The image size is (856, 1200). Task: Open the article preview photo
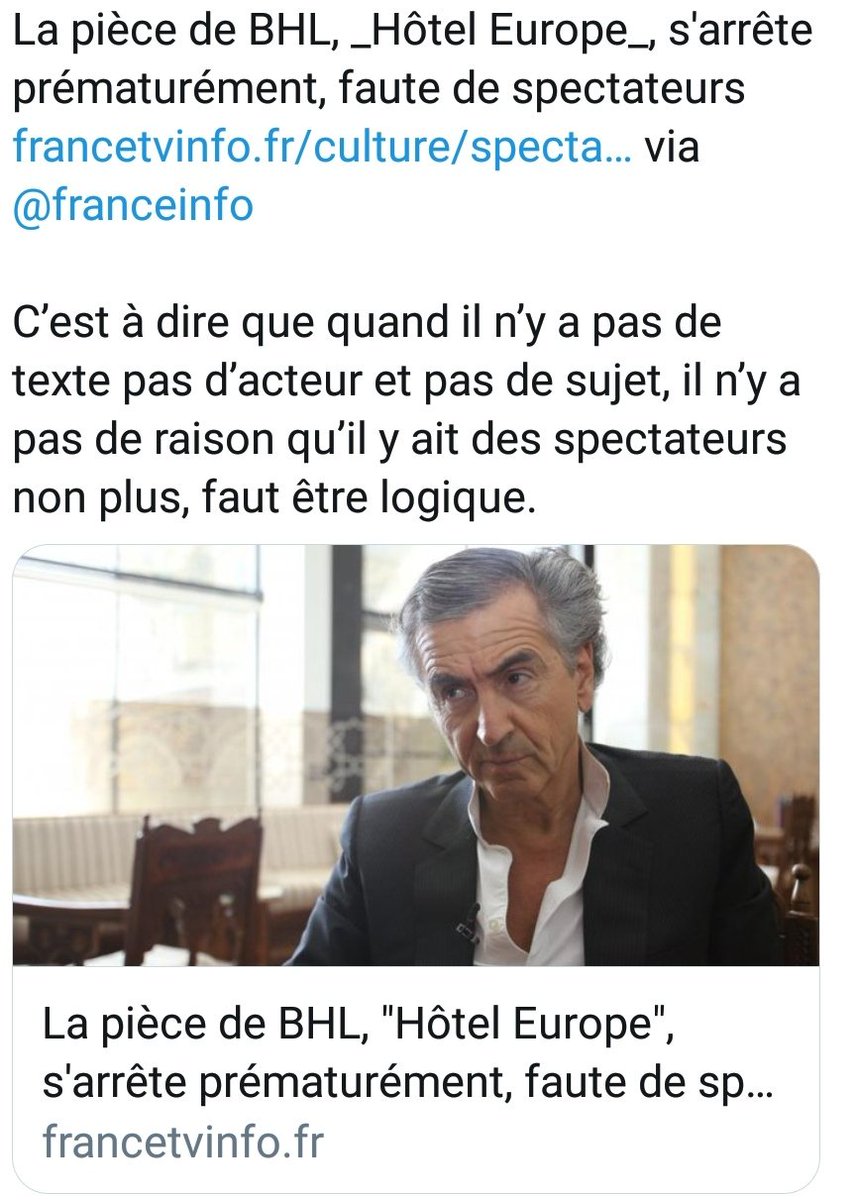coord(416,755)
